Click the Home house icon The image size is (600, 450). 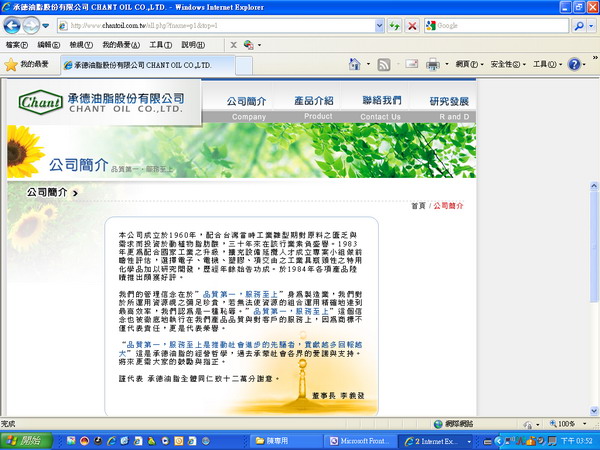[x=355, y=64]
